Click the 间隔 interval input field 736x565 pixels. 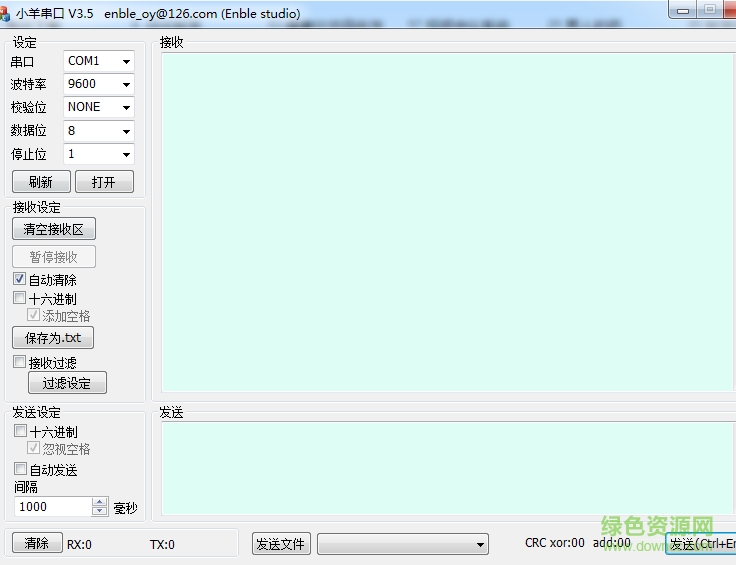[52, 507]
